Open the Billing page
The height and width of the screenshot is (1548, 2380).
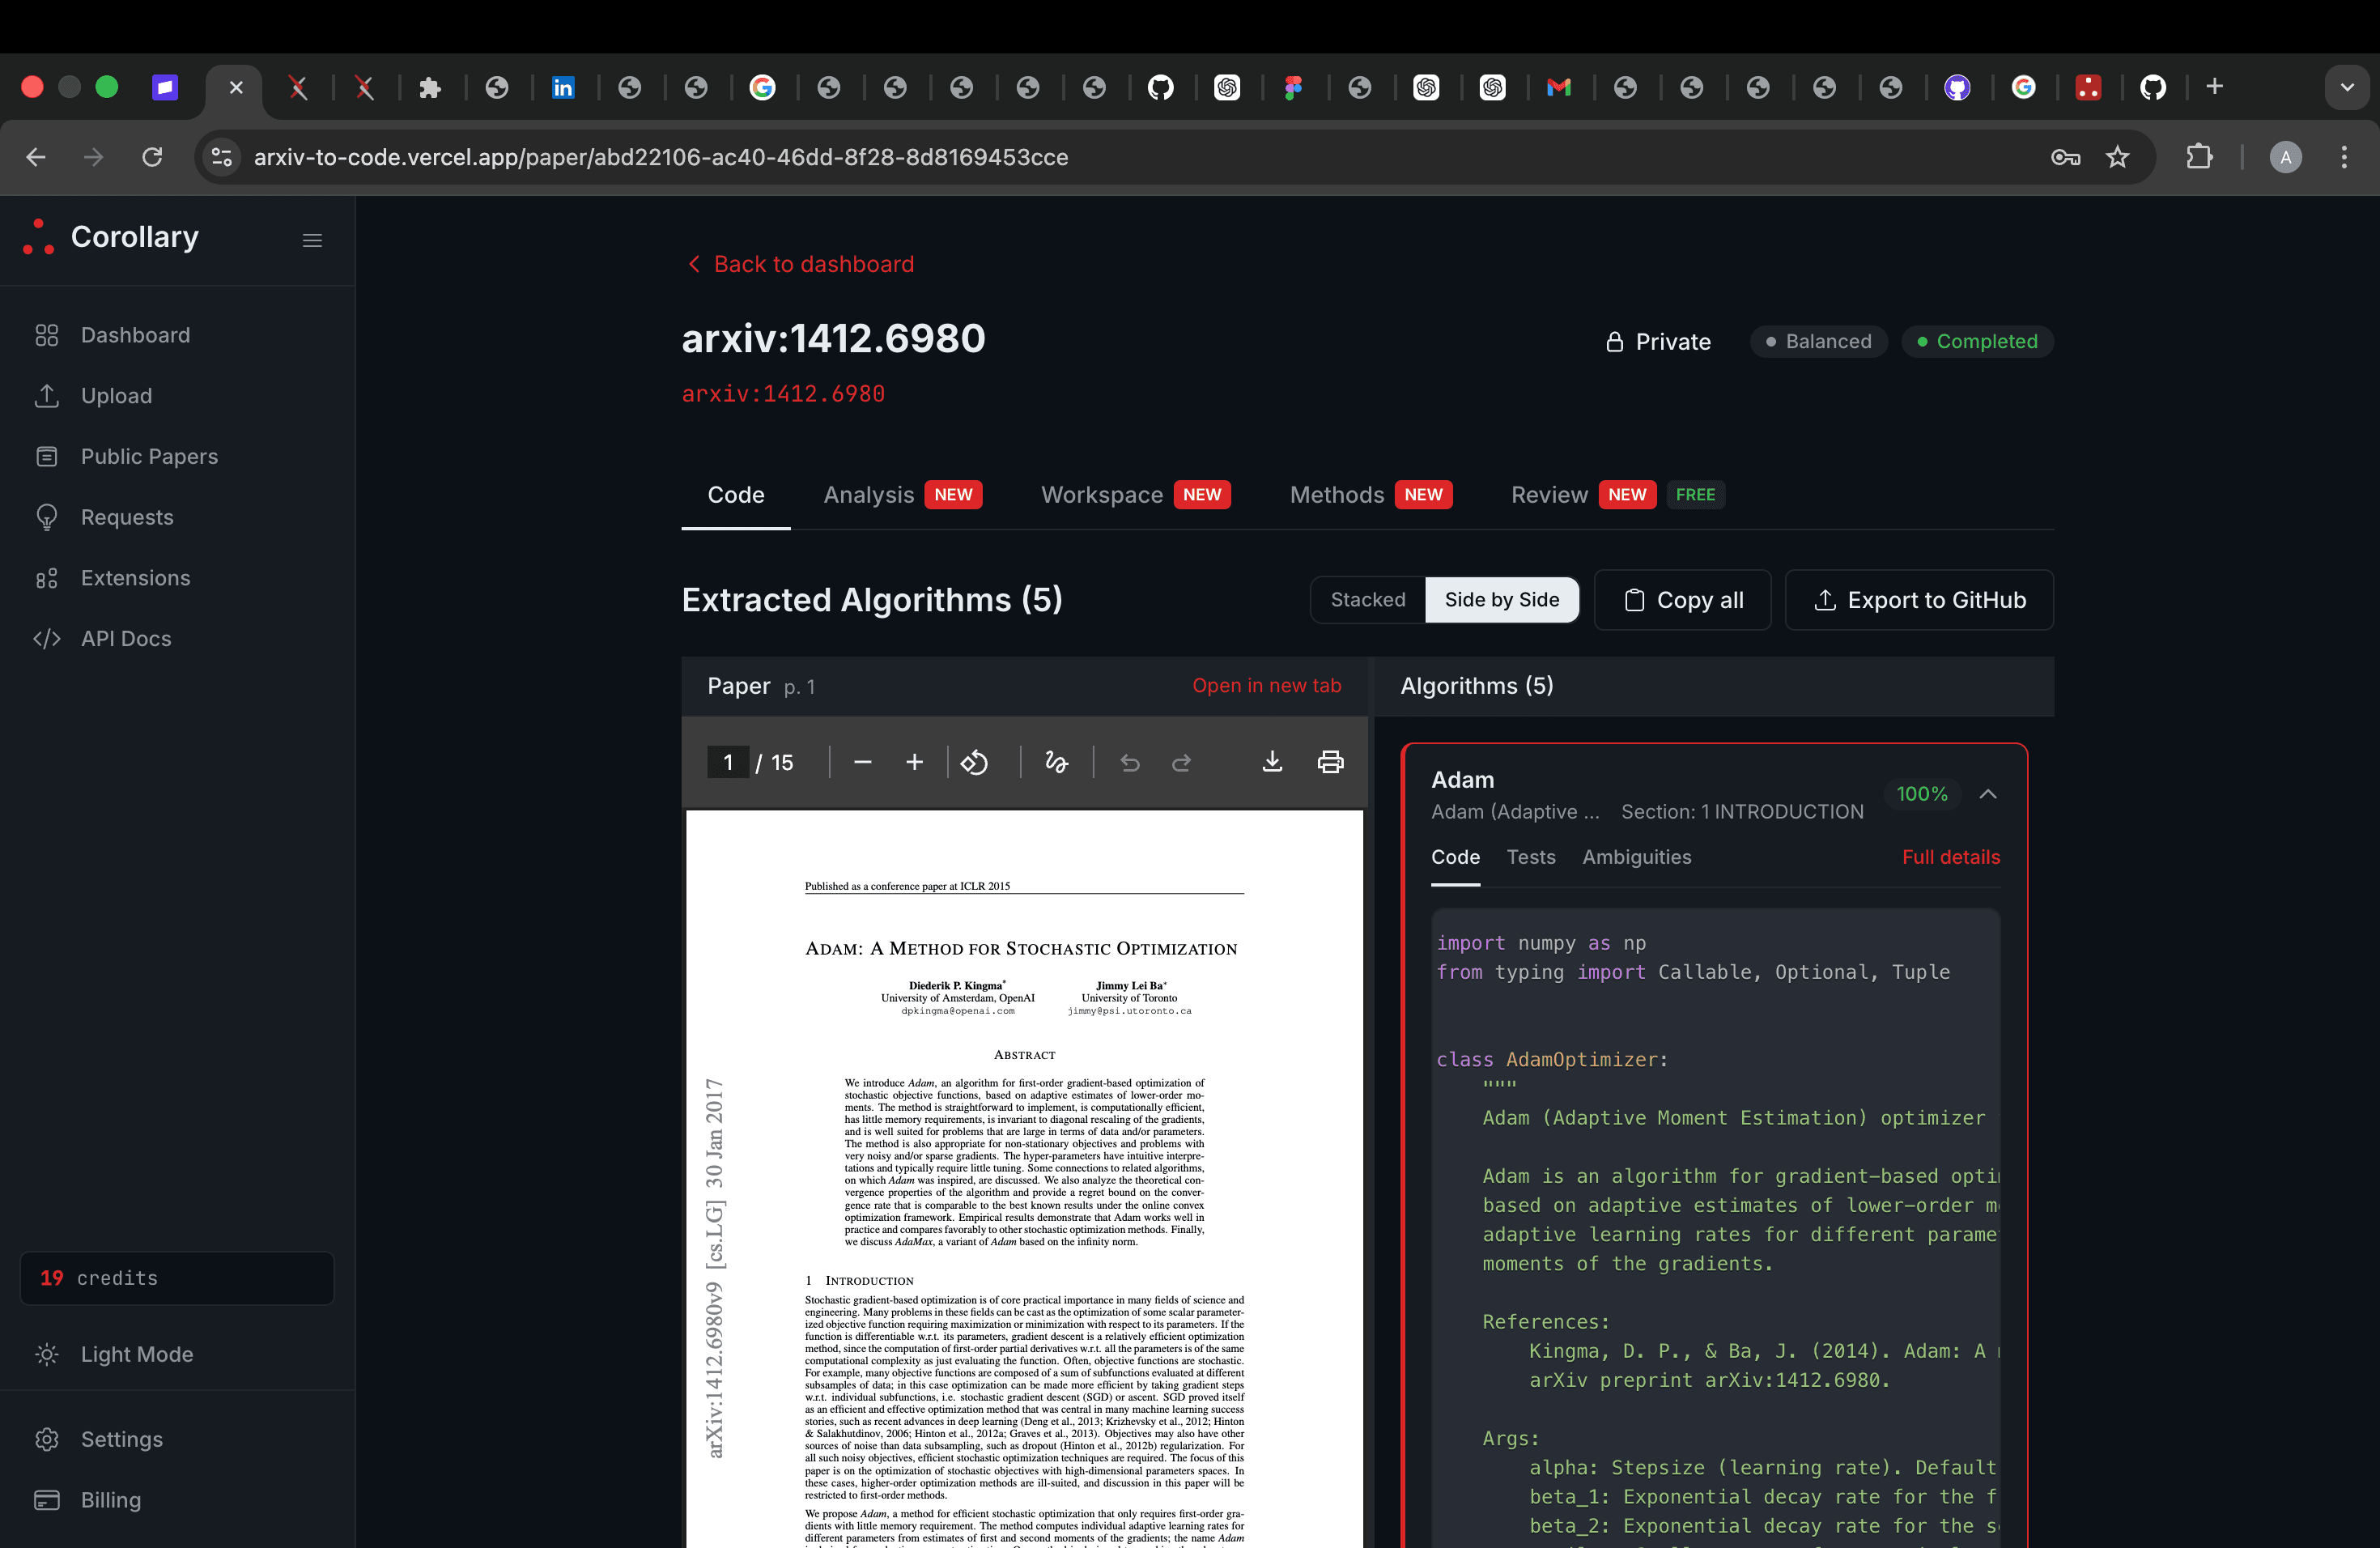tap(110, 1500)
